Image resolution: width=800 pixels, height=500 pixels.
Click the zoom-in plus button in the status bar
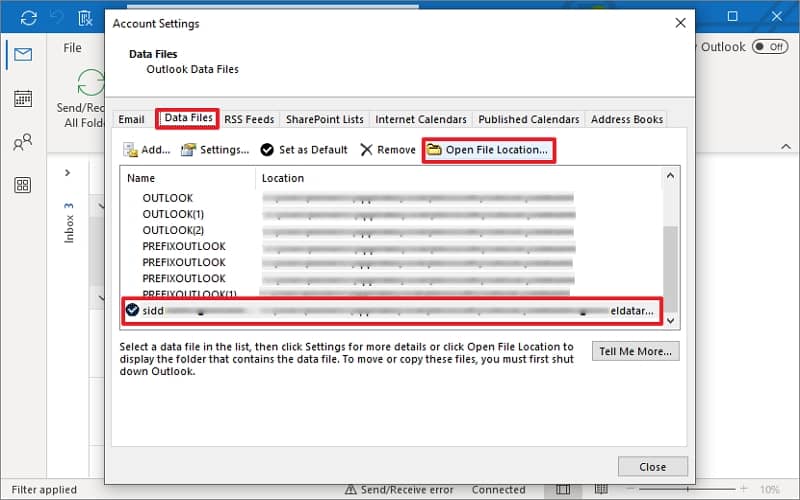[744, 489]
